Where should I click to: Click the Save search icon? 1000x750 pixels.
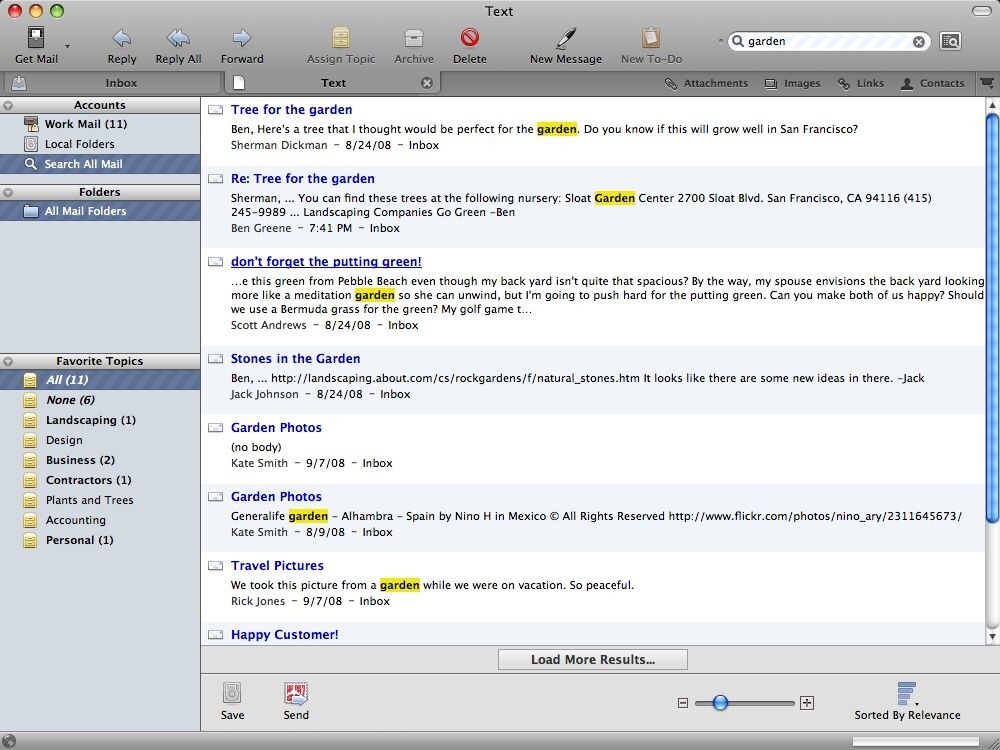(232, 694)
